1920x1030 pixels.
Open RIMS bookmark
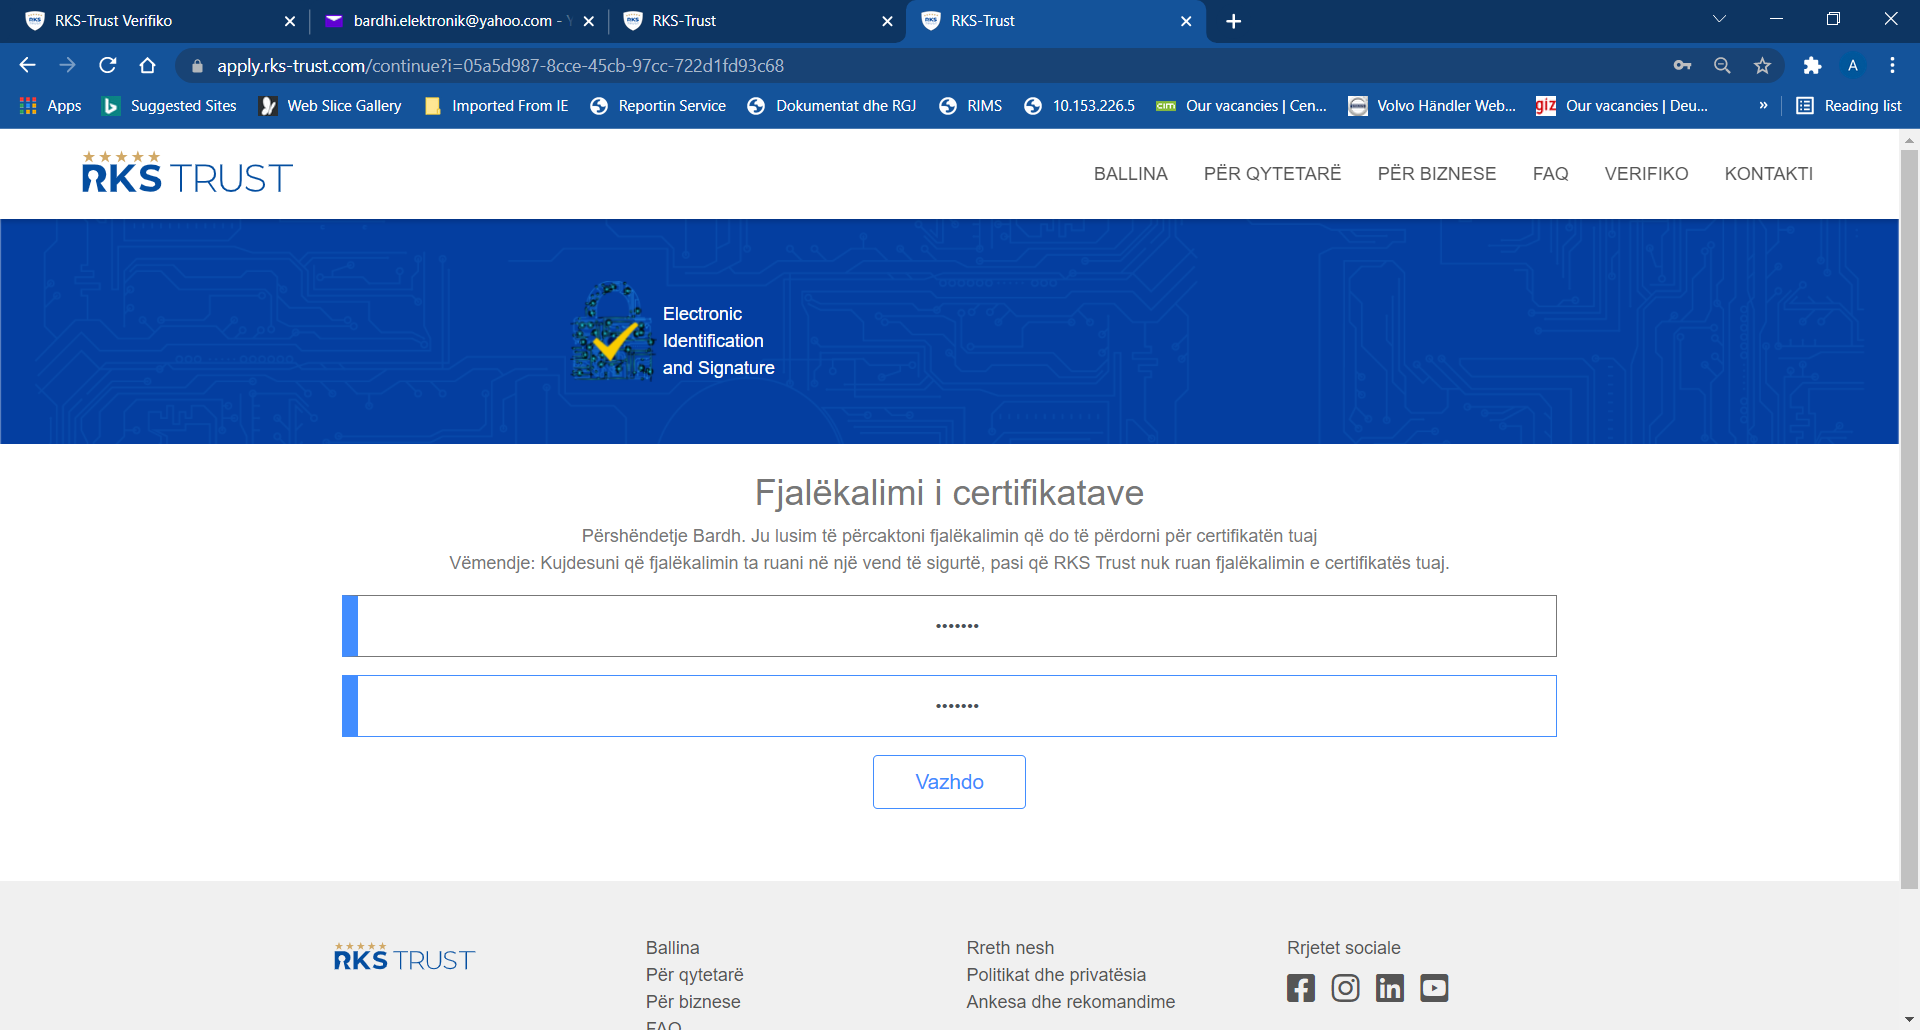click(970, 106)
